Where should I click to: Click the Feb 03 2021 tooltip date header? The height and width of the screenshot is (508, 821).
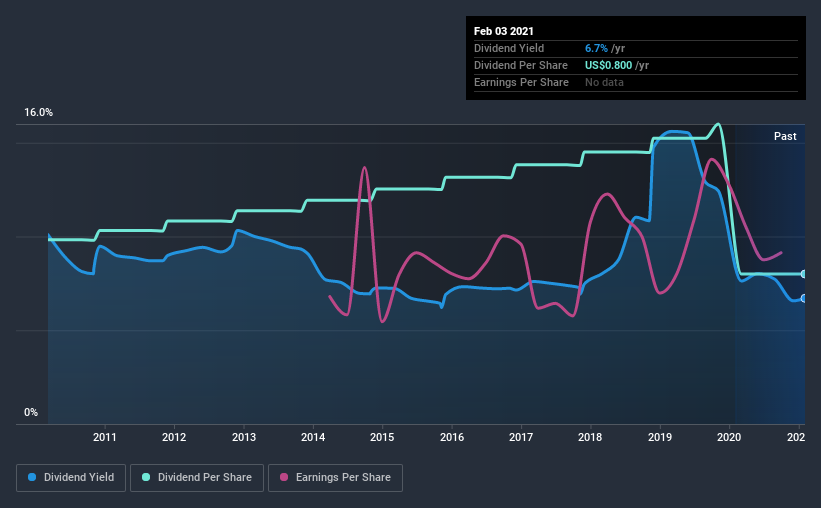click(x=504, y=31)
